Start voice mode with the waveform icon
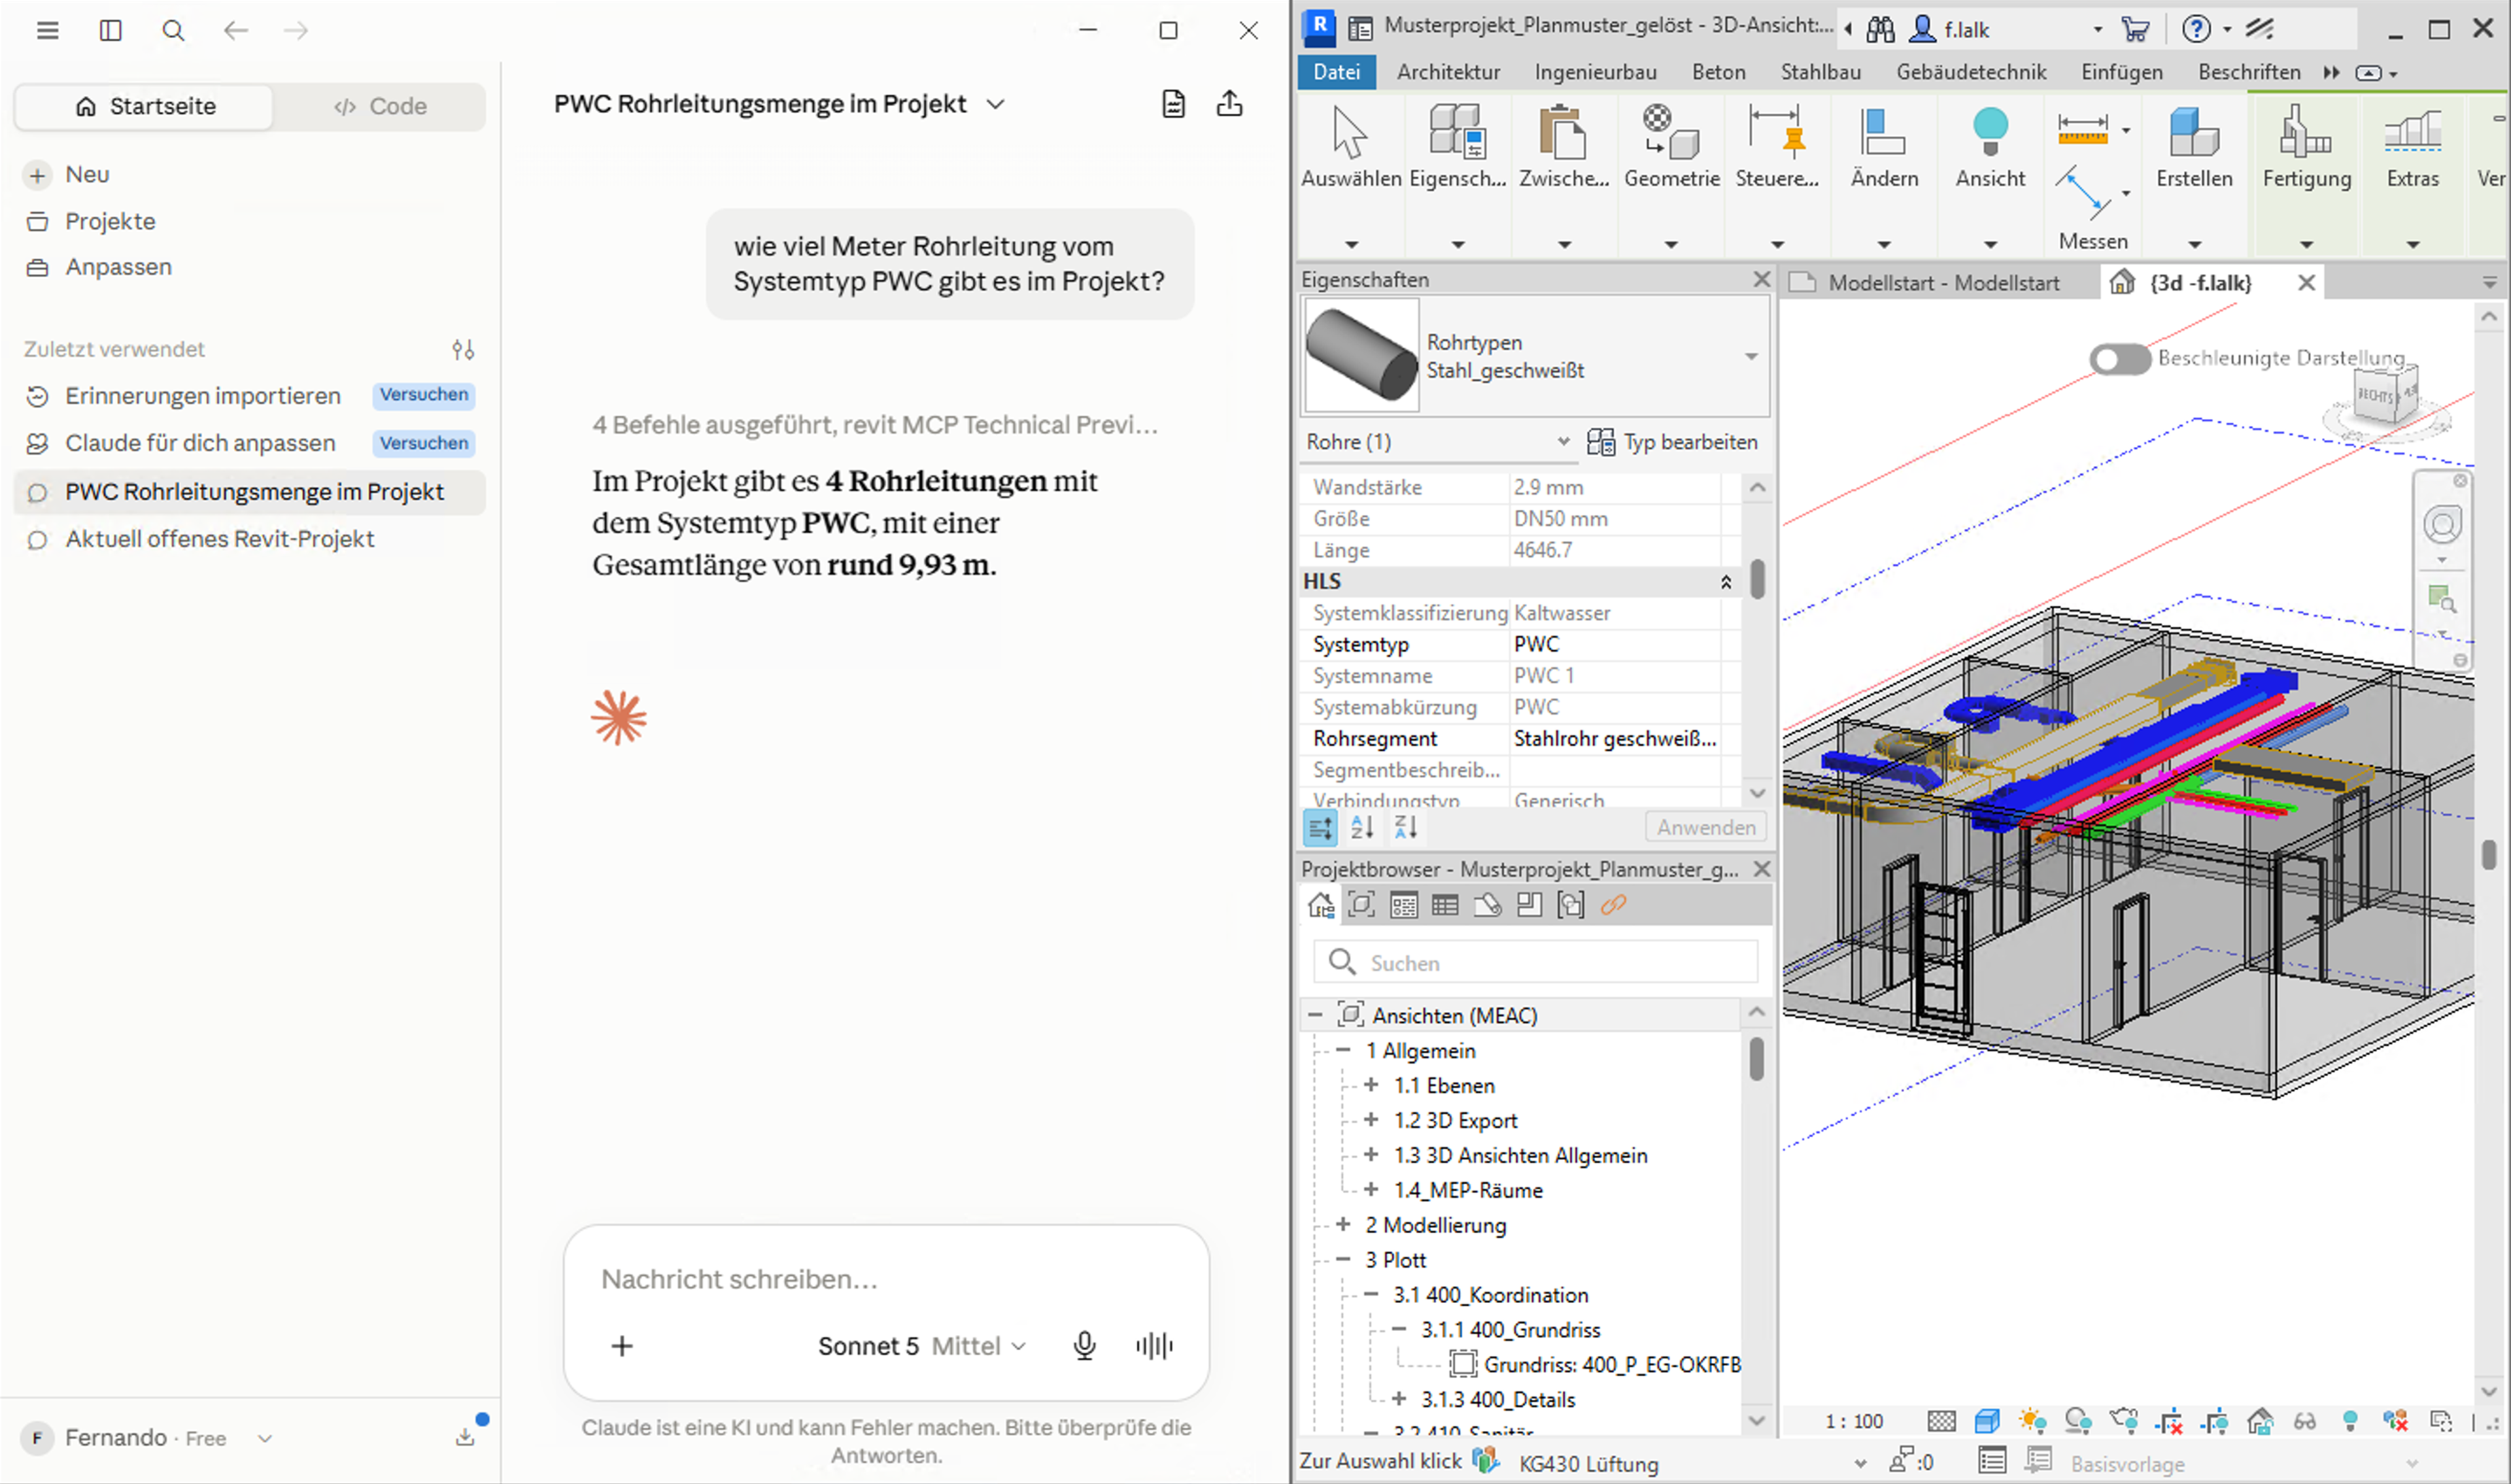2511x1484 pixels. 1154,1346
